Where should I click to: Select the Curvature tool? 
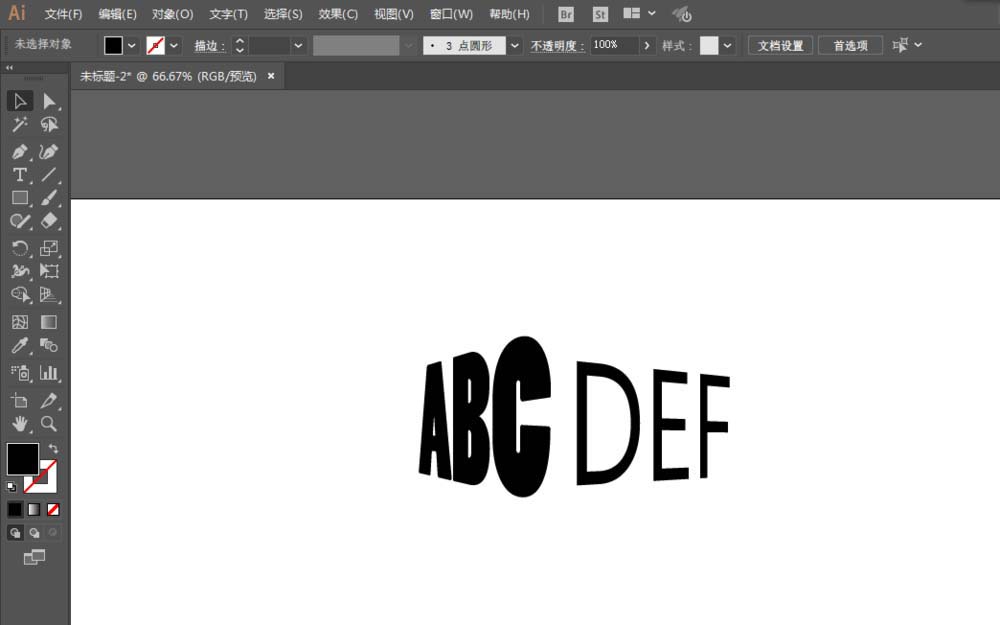tap(49, 152)
